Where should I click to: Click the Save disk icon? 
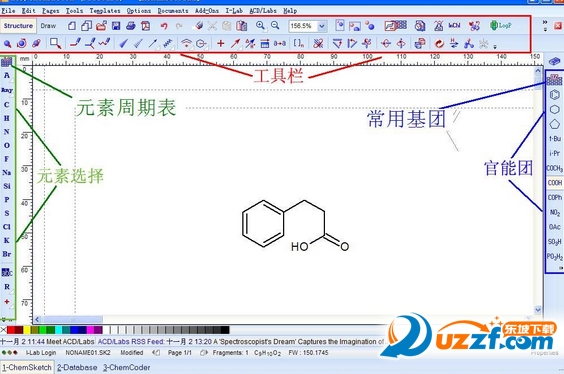[x=116, y=26]
